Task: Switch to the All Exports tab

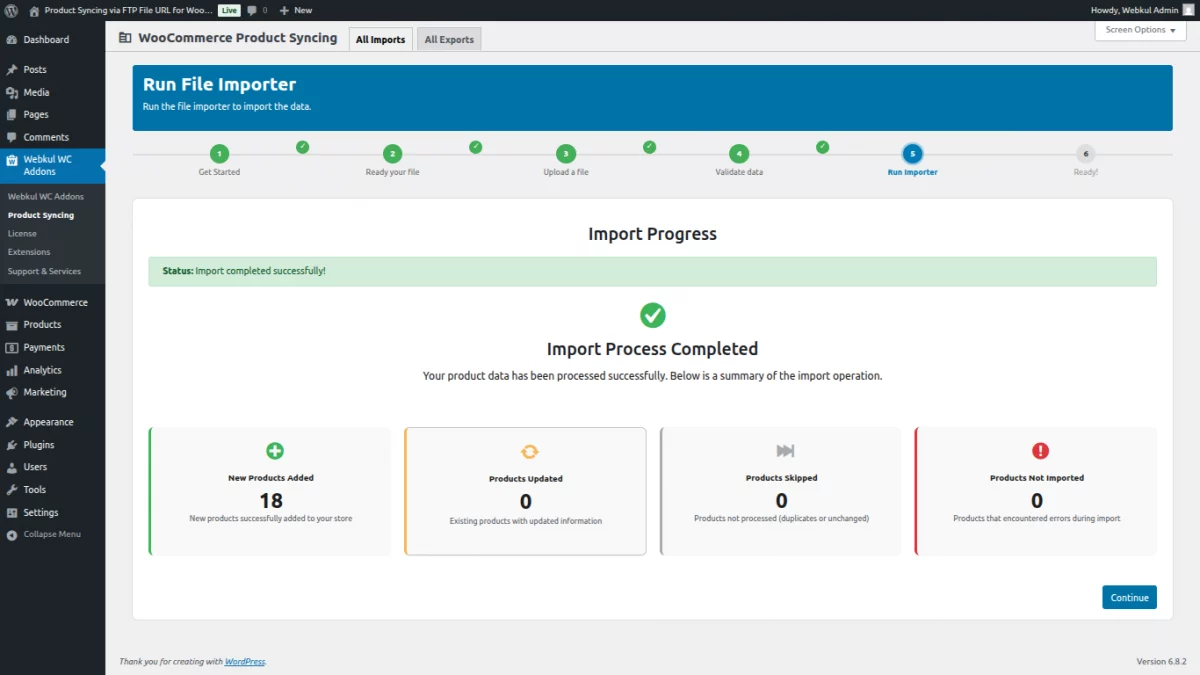Action: 448,39
